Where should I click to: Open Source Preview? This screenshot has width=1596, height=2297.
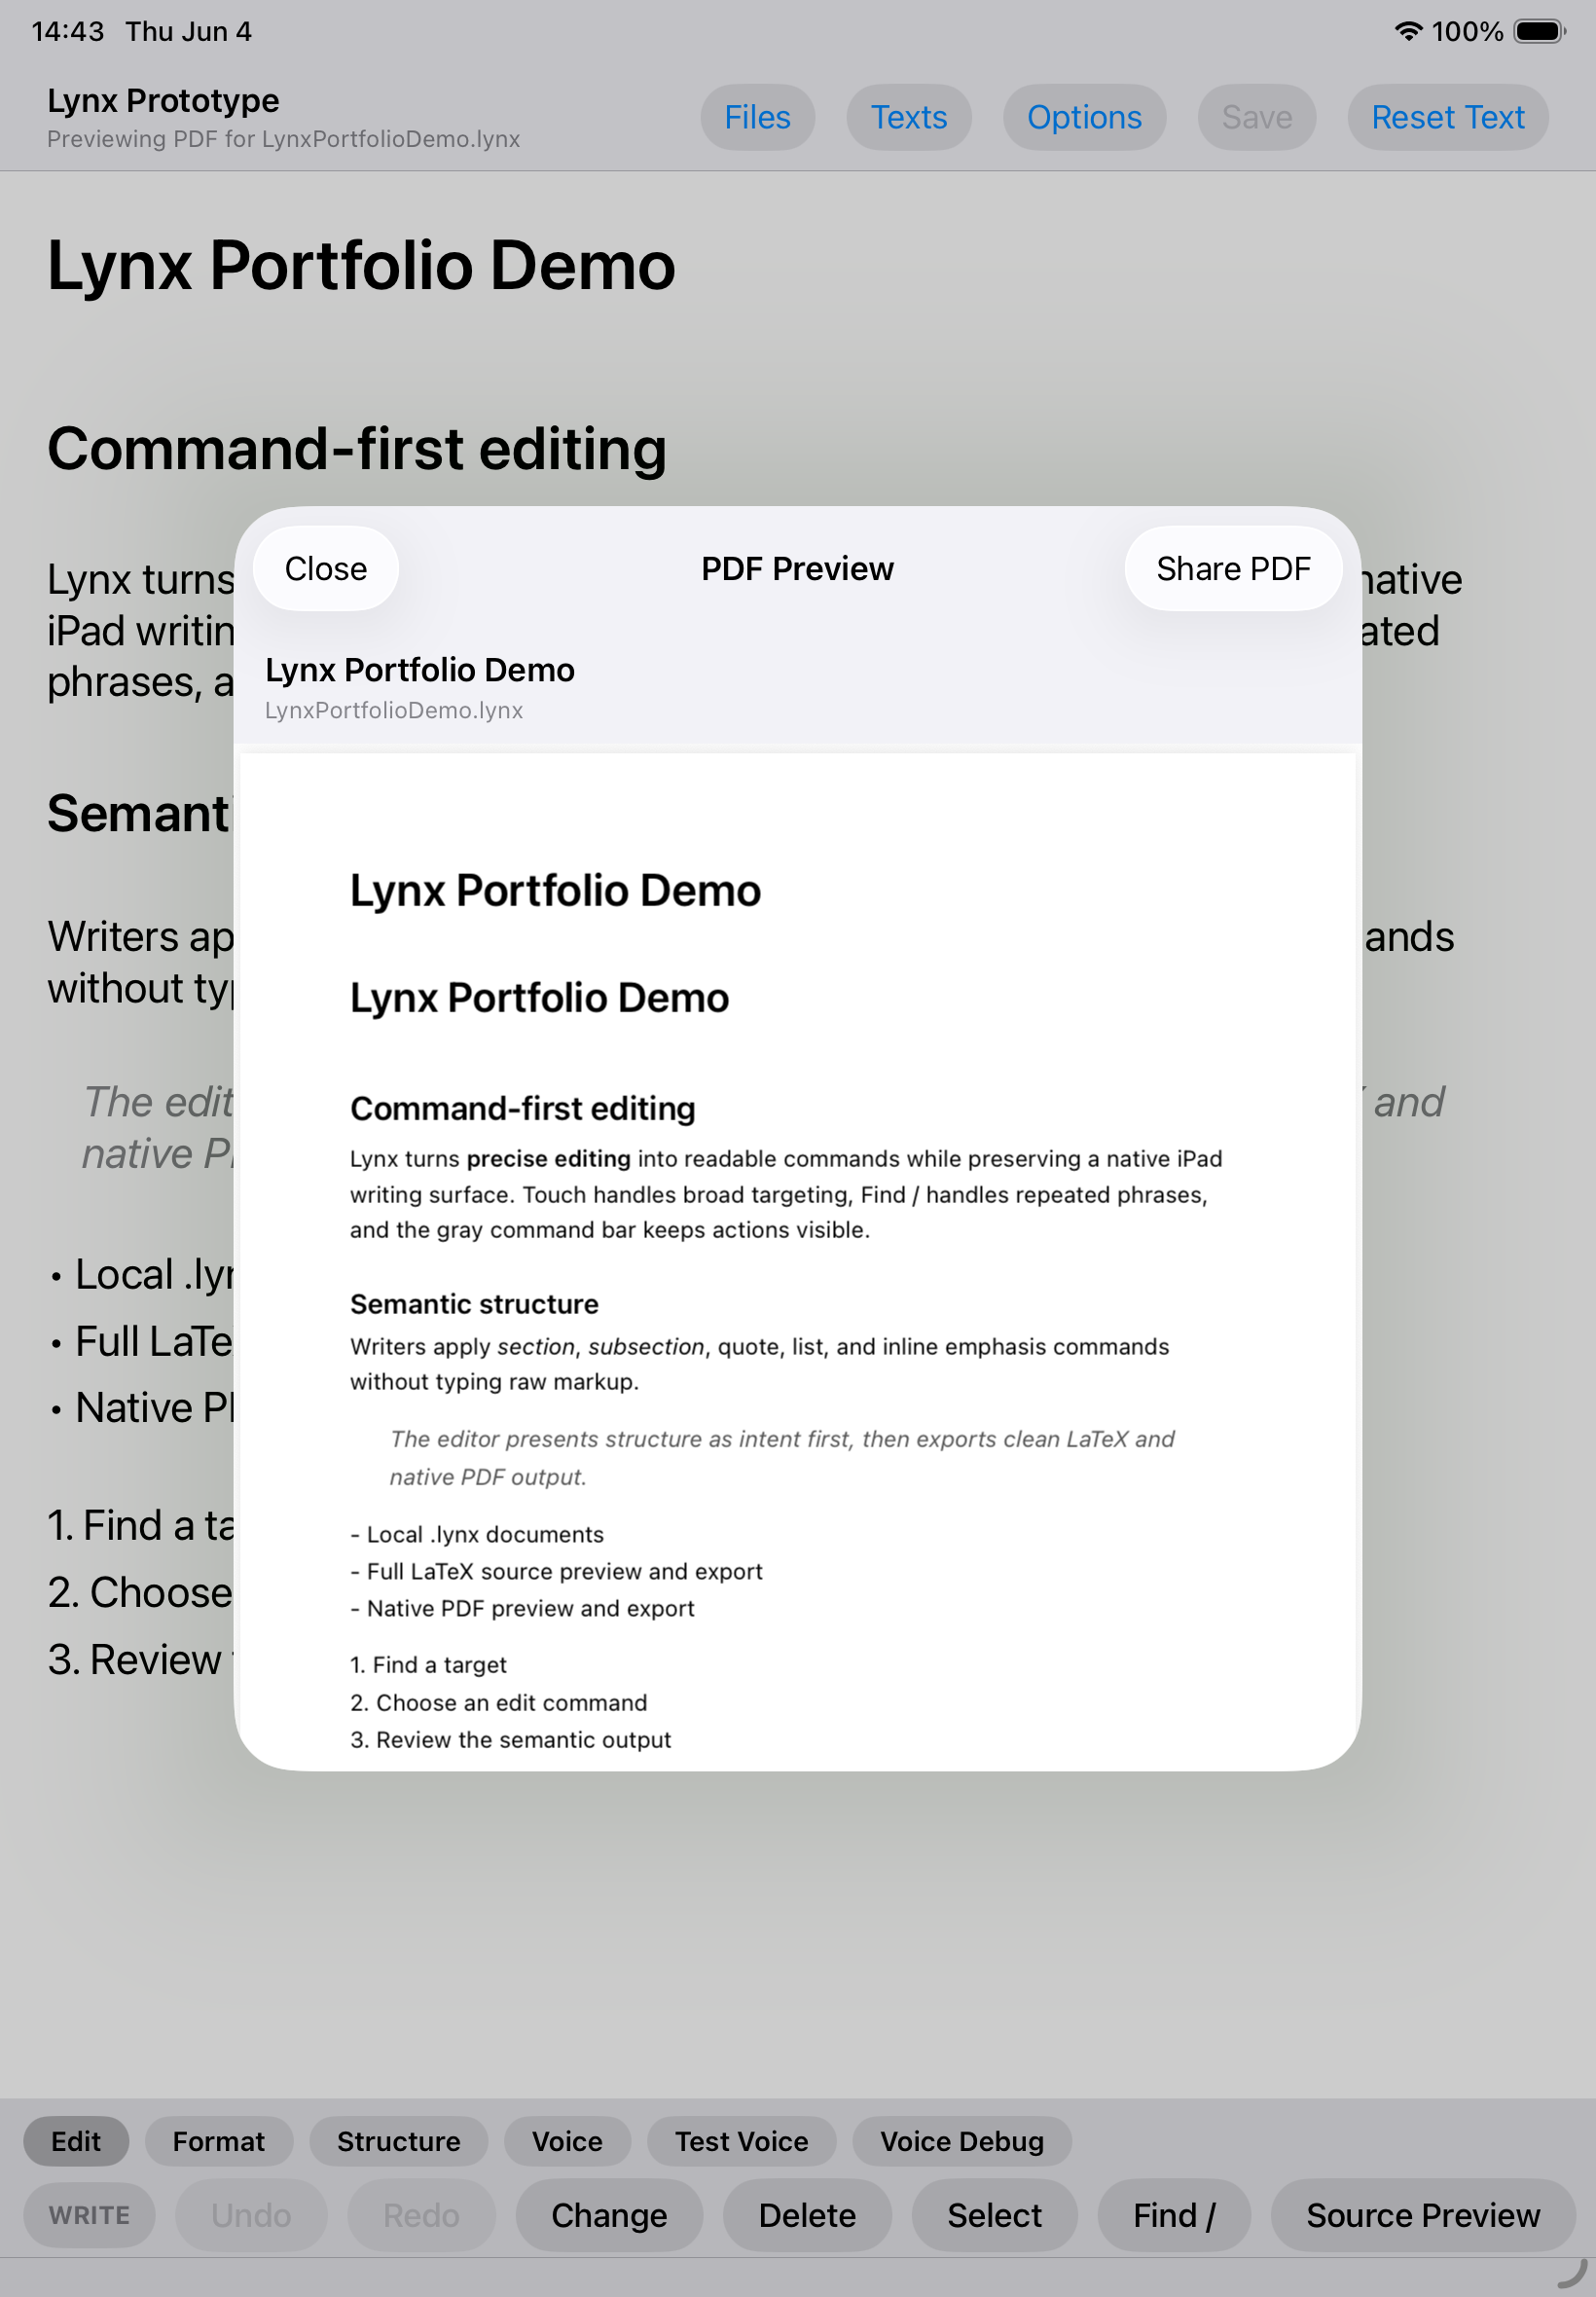click(1422, 2214)
